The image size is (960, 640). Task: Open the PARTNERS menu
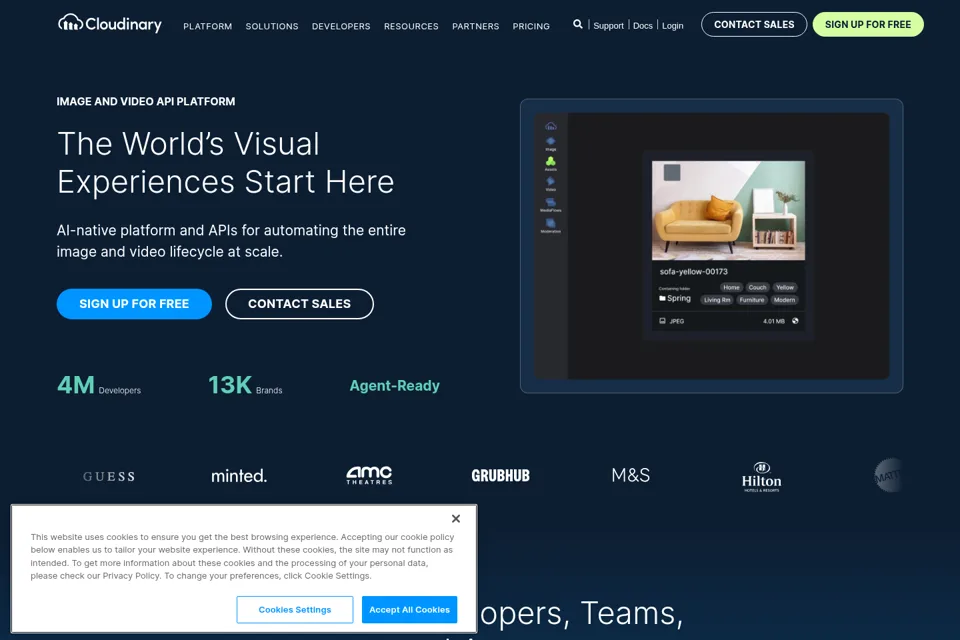(x=476, y=26)
